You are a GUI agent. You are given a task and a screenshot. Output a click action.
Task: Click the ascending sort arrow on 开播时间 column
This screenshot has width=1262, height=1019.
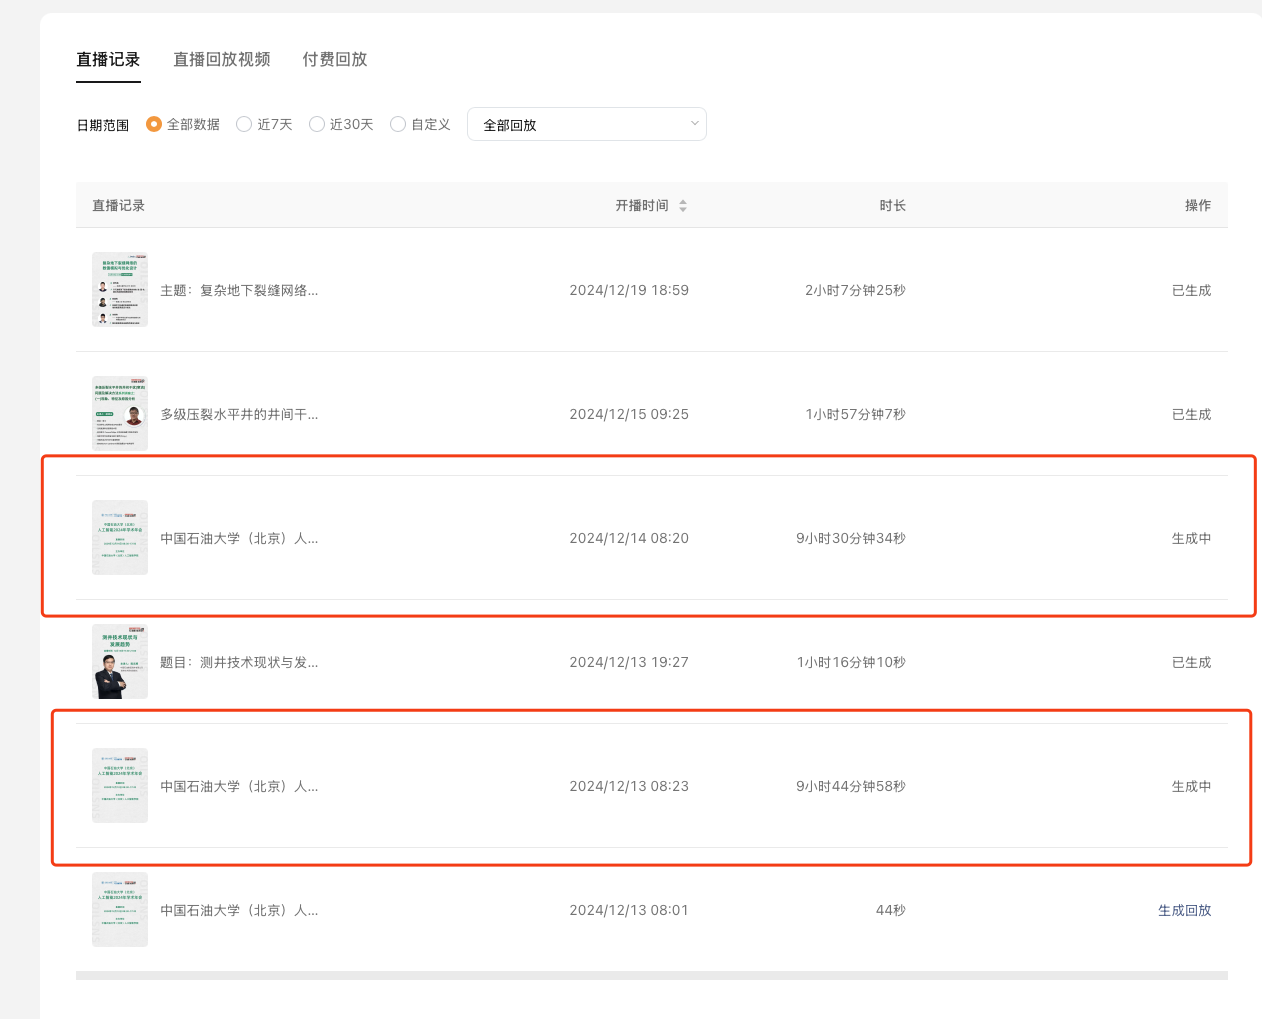tap(683, 200)
